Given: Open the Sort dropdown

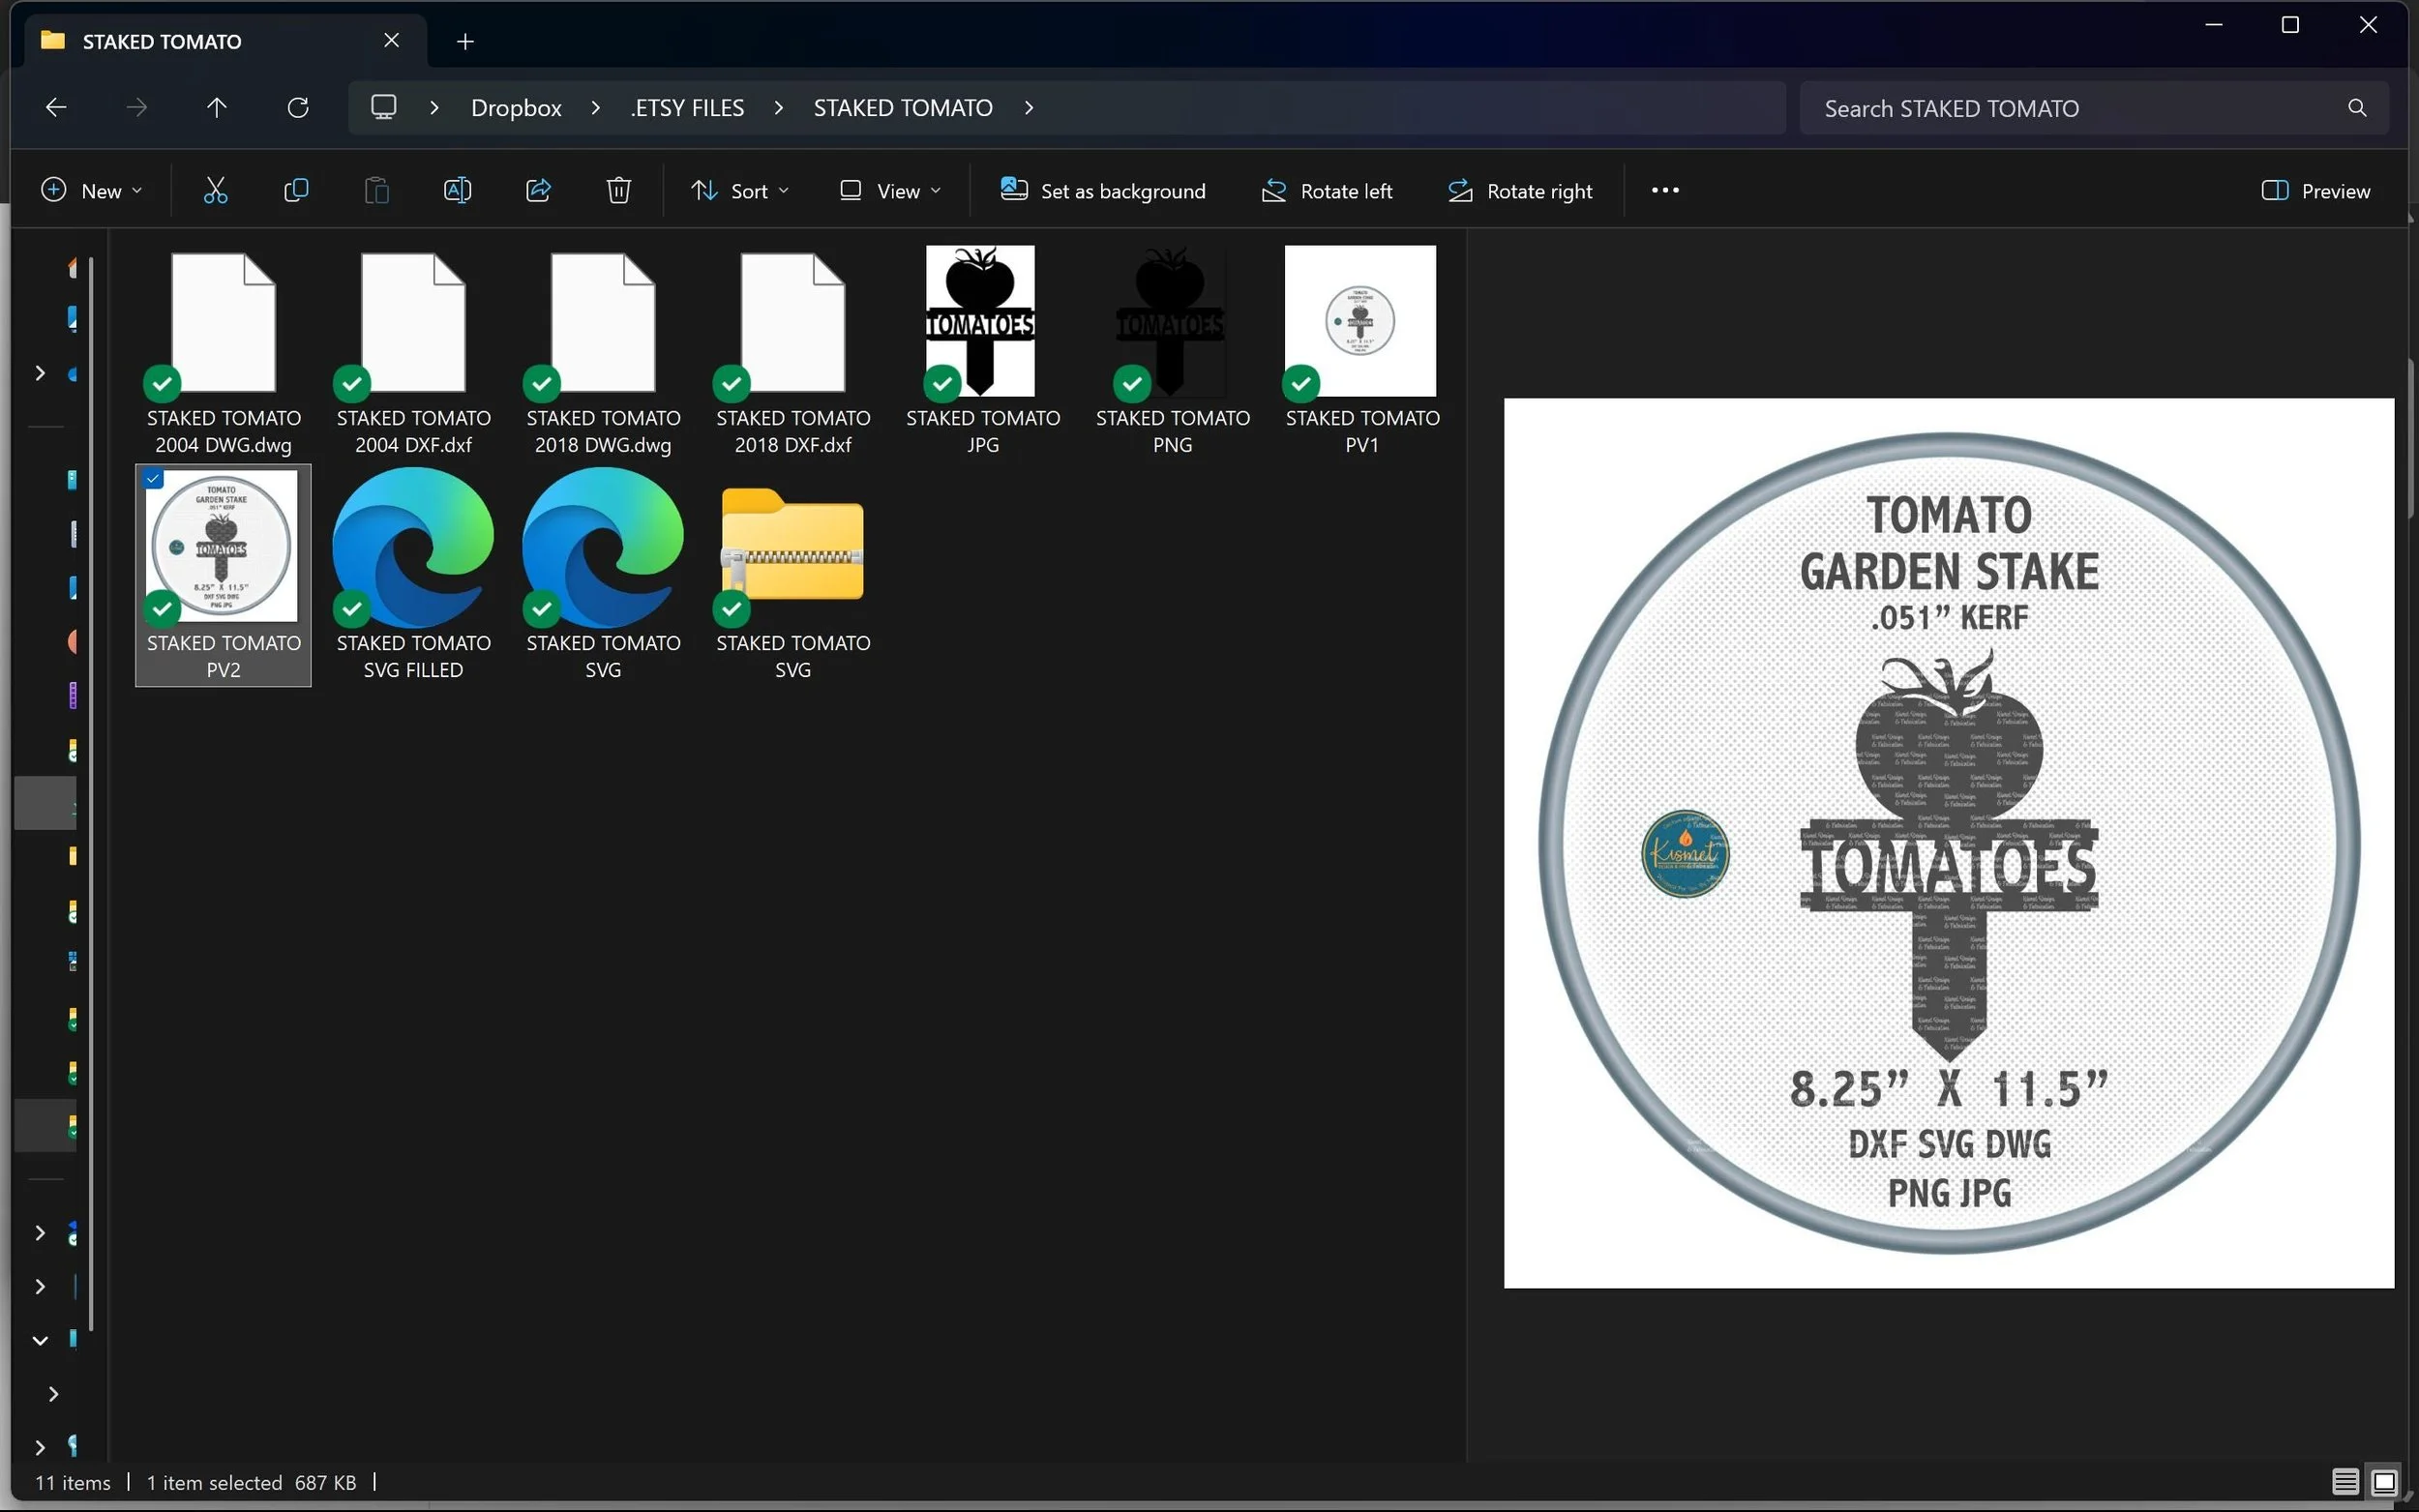Looking at the screenshot, I should 740,190.
